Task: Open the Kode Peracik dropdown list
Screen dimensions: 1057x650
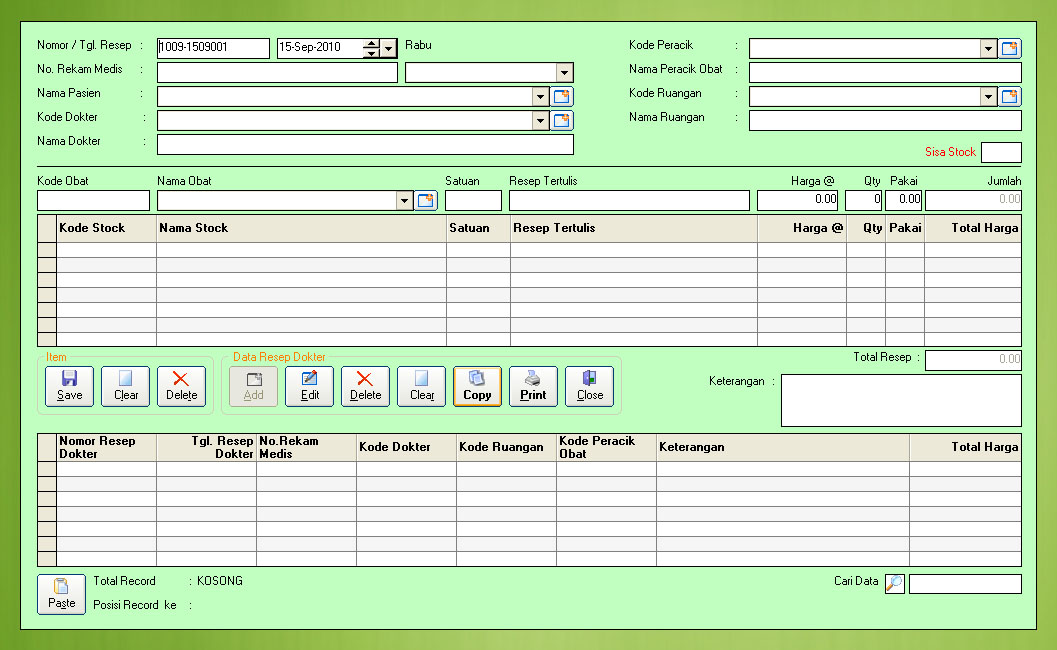Action: 988,49
